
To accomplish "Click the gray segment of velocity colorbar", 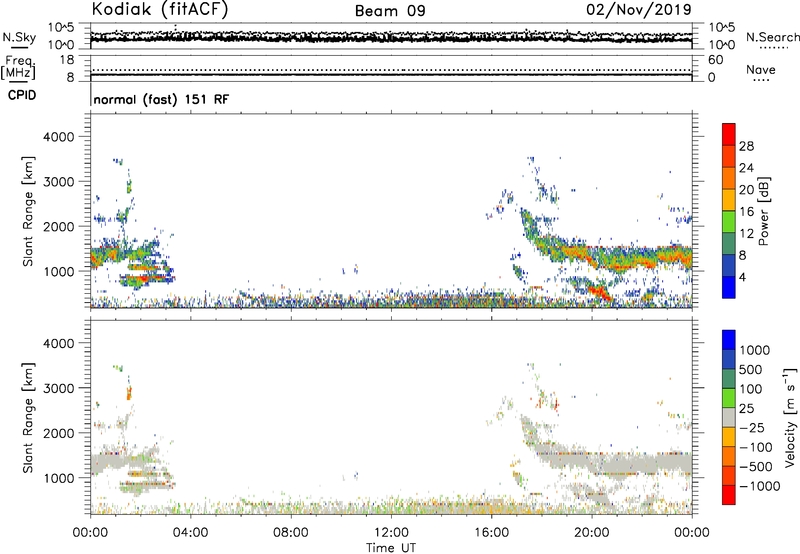I will [729, 418].
